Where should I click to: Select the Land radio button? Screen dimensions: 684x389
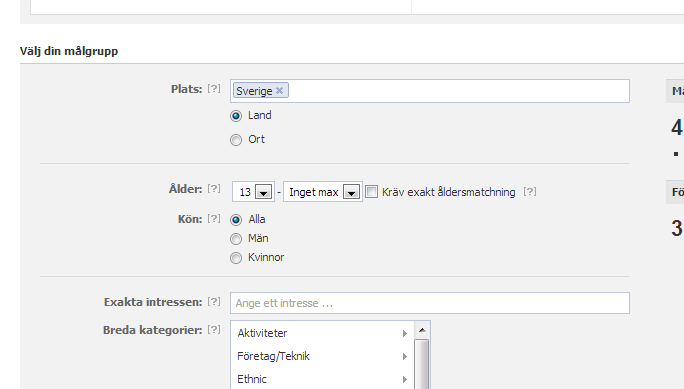[236, 116]
